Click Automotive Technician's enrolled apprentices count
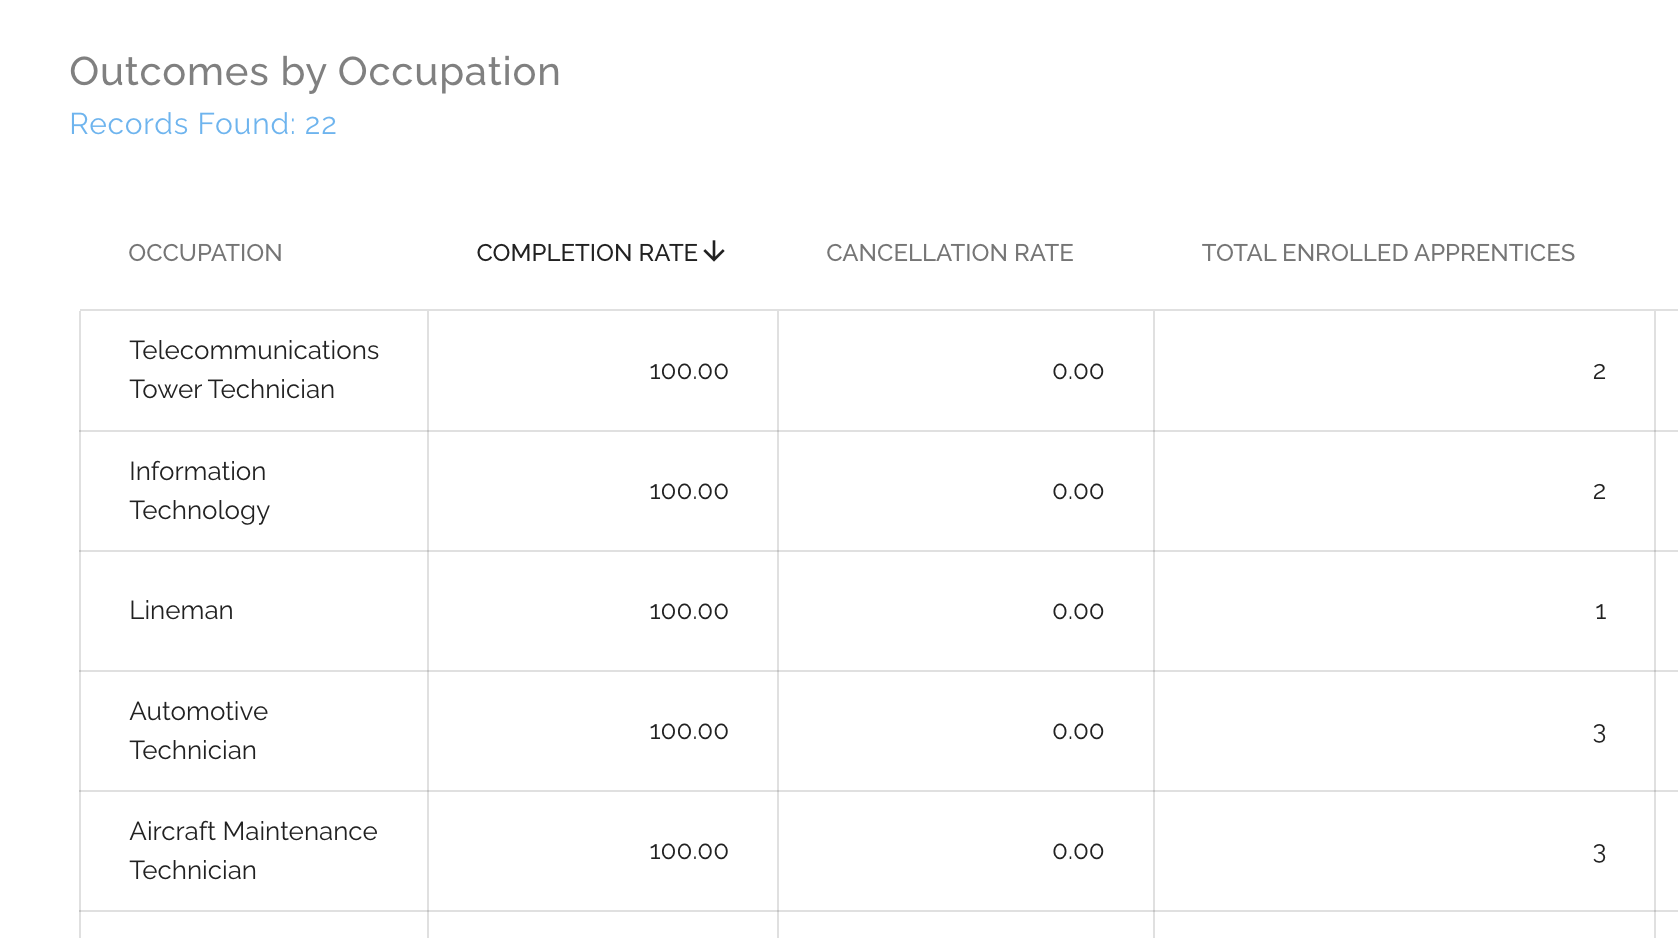1678x938 pixels. tap(1599, 732)
